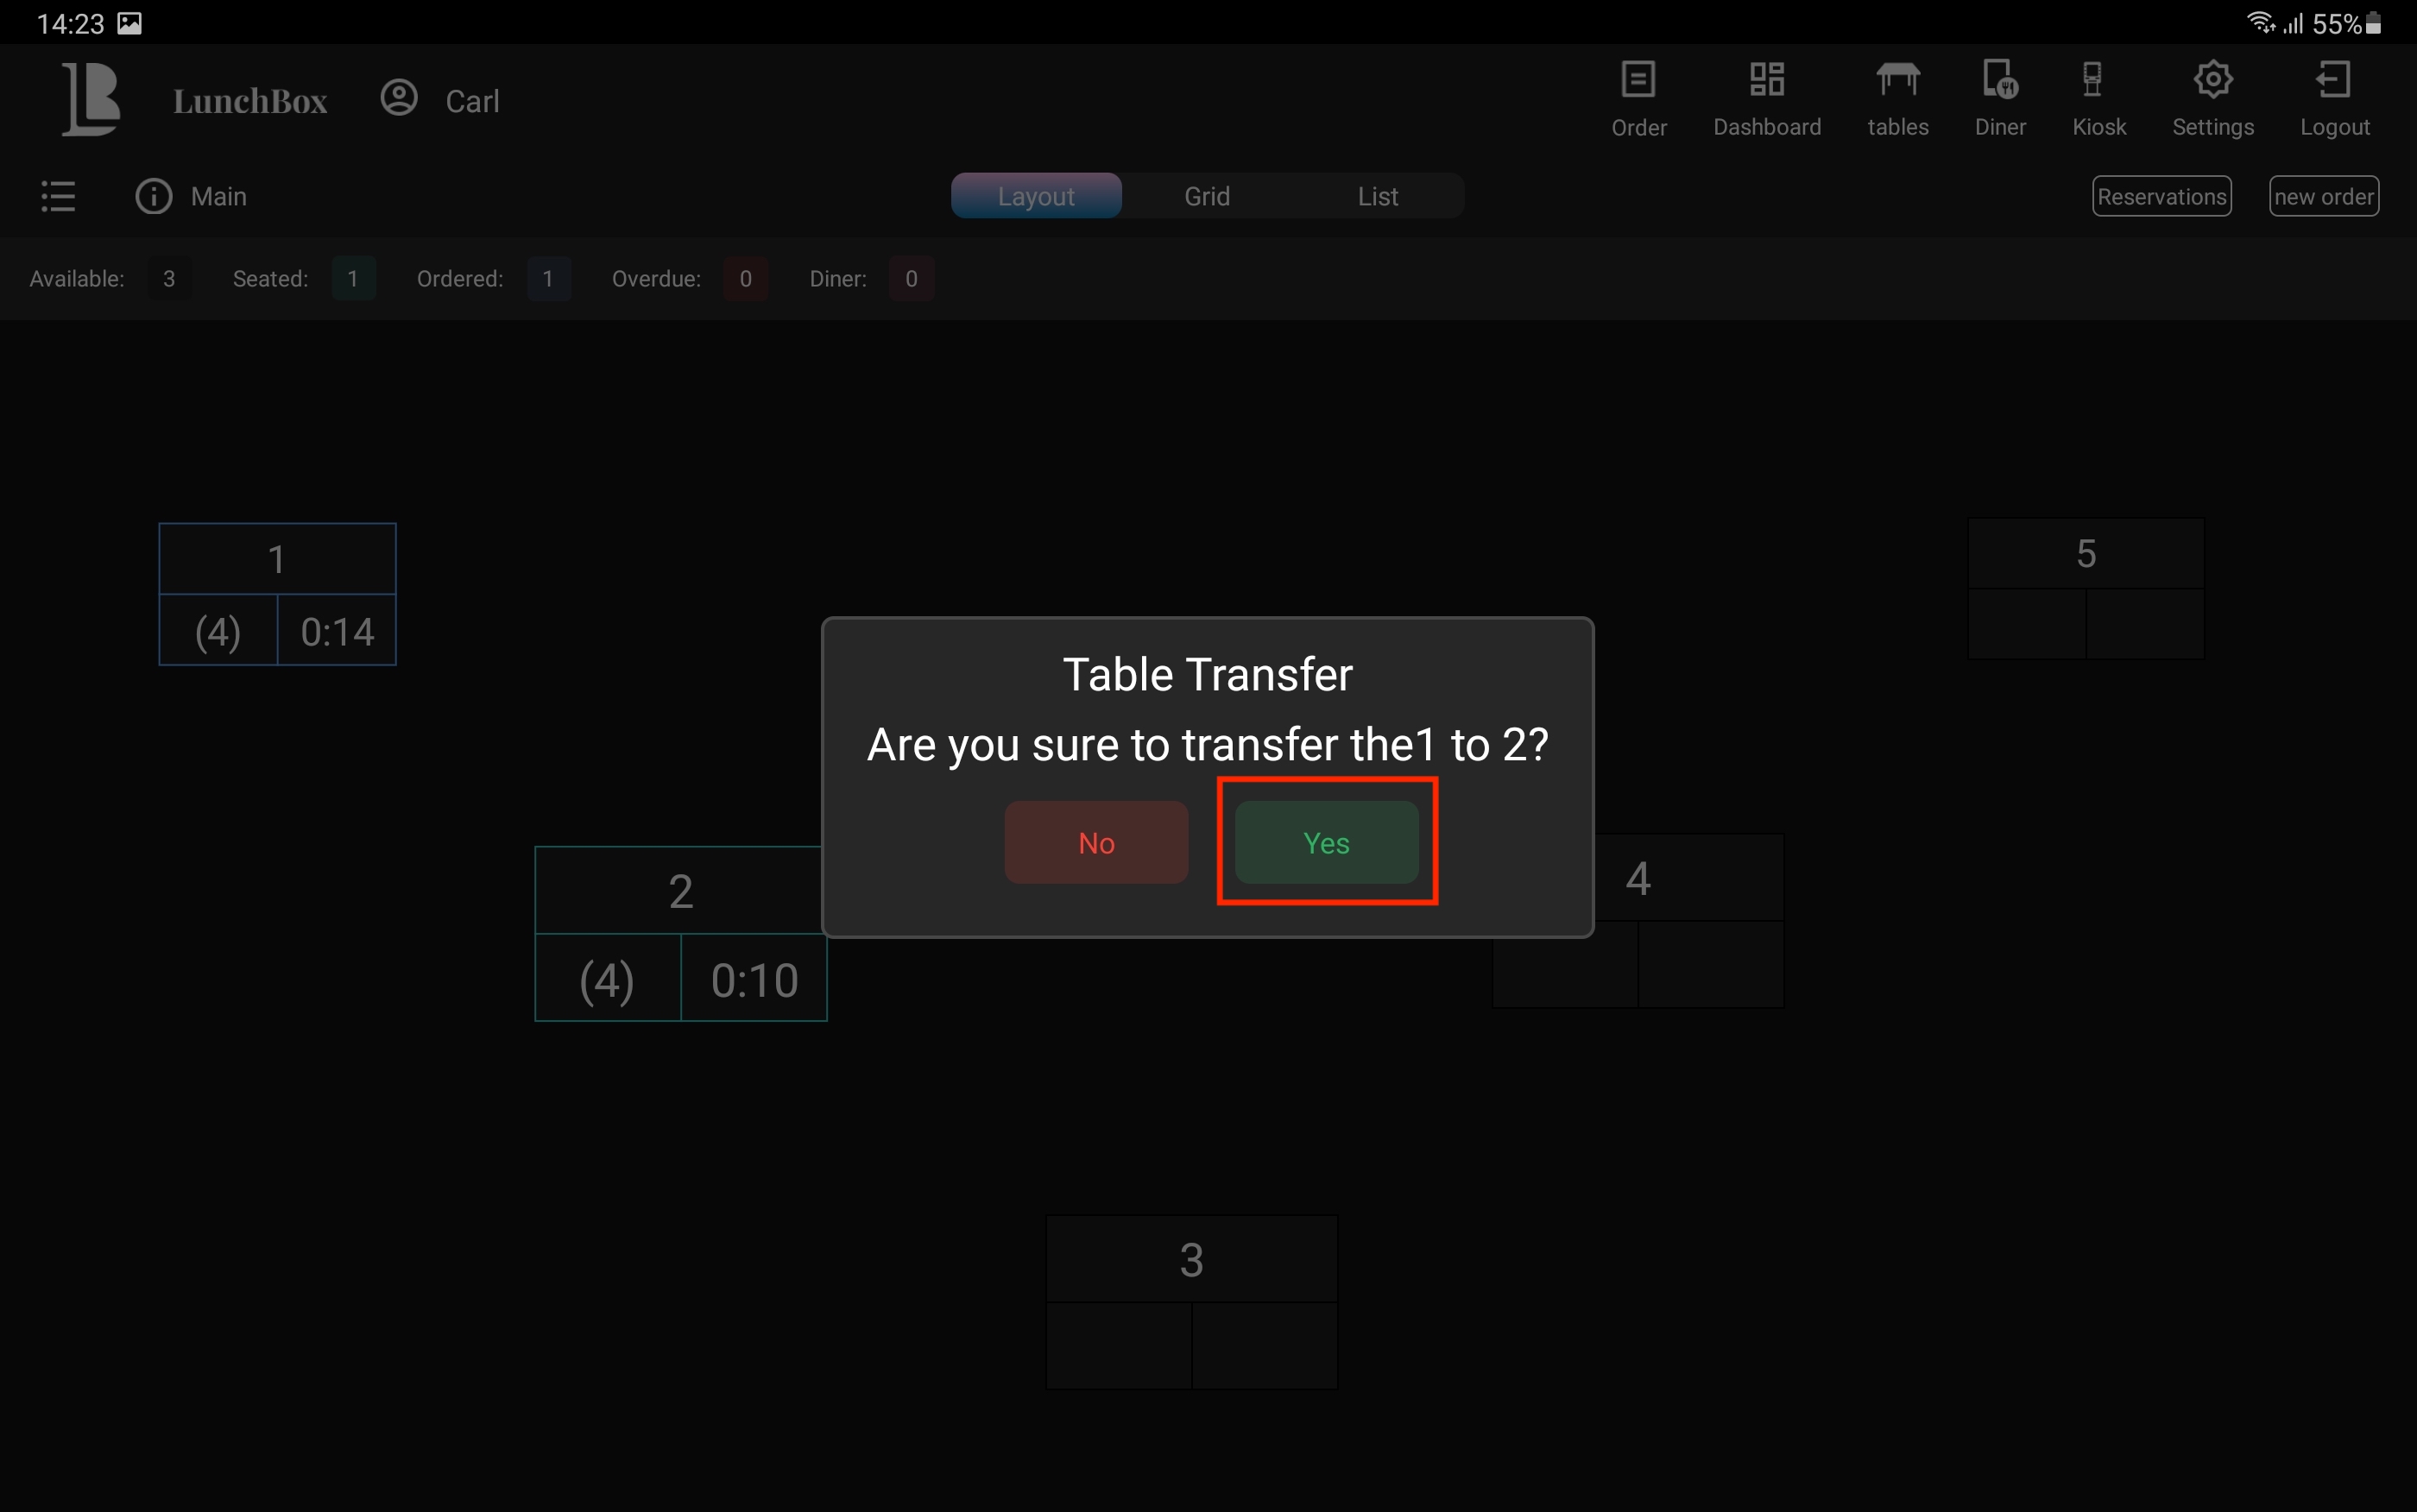Confirm transfer with Yes button
Screen dimensions: 2417x1512
[1326, 842]
